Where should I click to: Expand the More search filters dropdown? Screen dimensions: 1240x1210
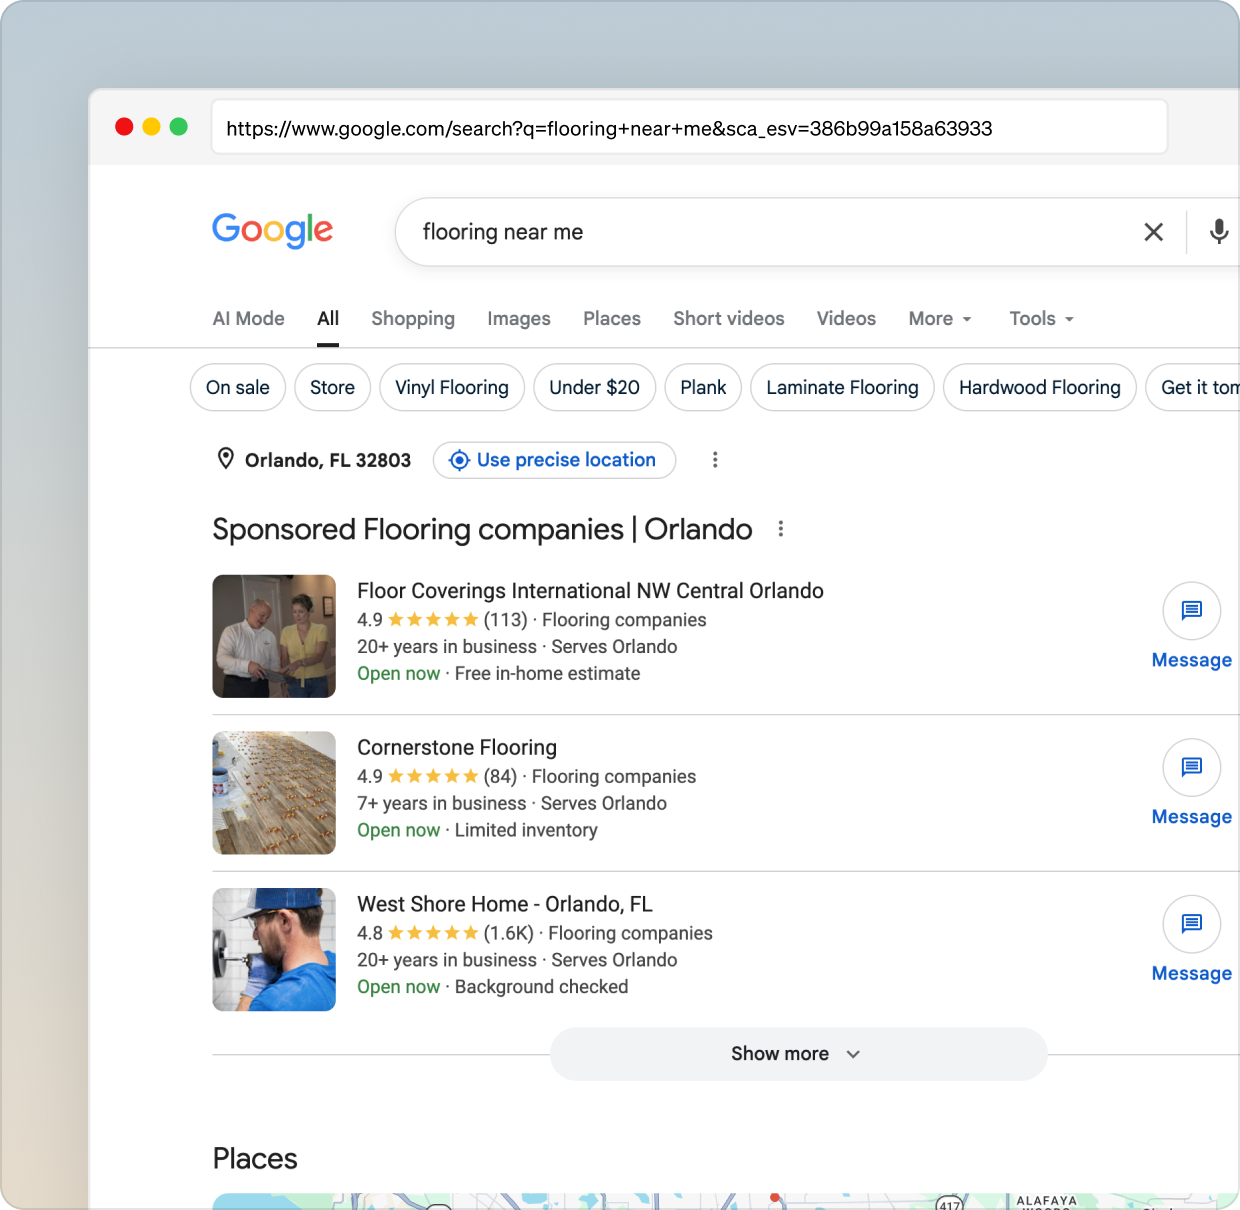[940, 319]
